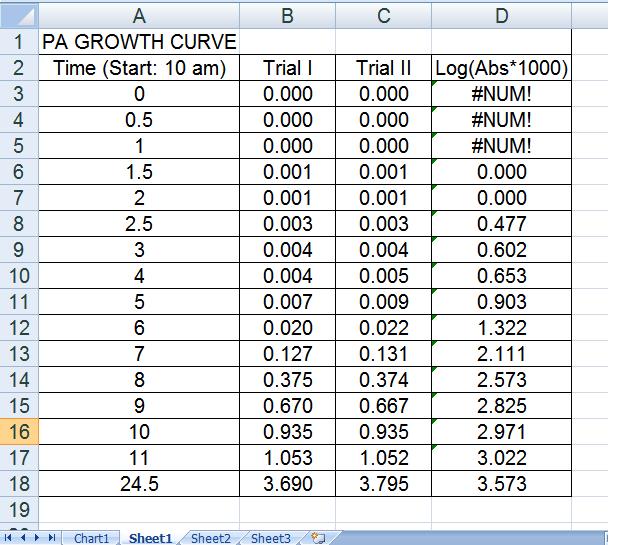Select row 16 header
The height and width of the screenshot is (545, 628).
click(x=18, y=431)
